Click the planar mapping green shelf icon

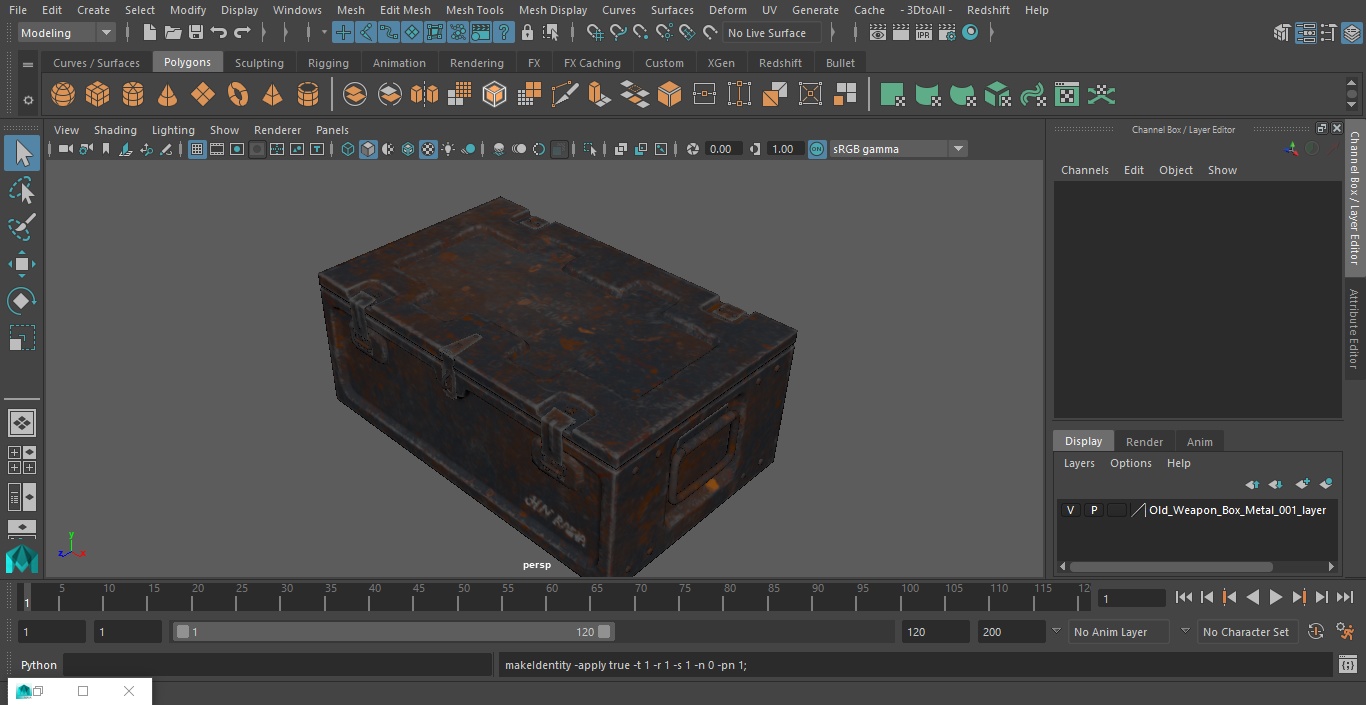point(892,95)
